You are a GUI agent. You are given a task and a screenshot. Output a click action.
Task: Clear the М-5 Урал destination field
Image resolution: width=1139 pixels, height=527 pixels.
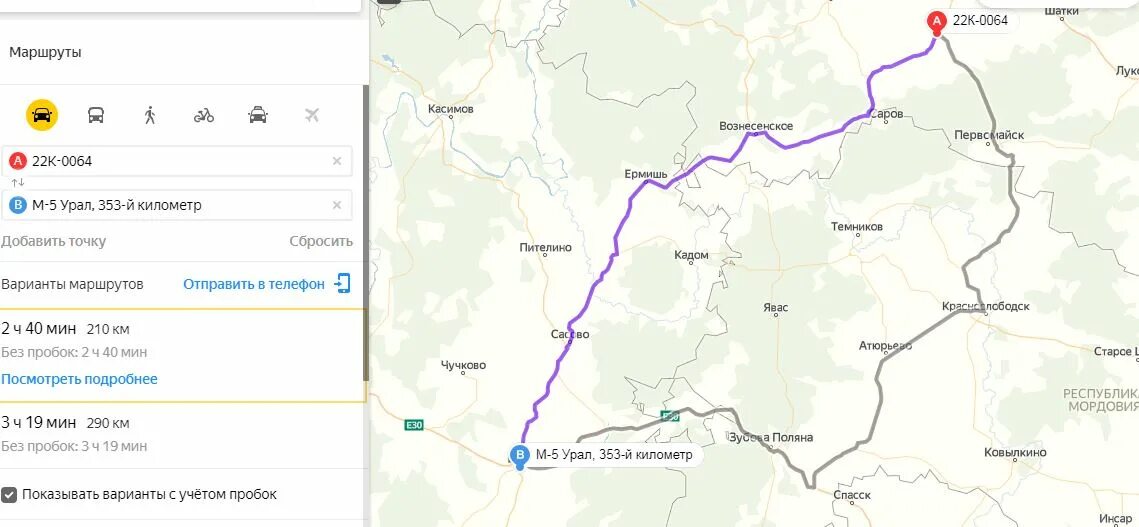coord(337,205)
